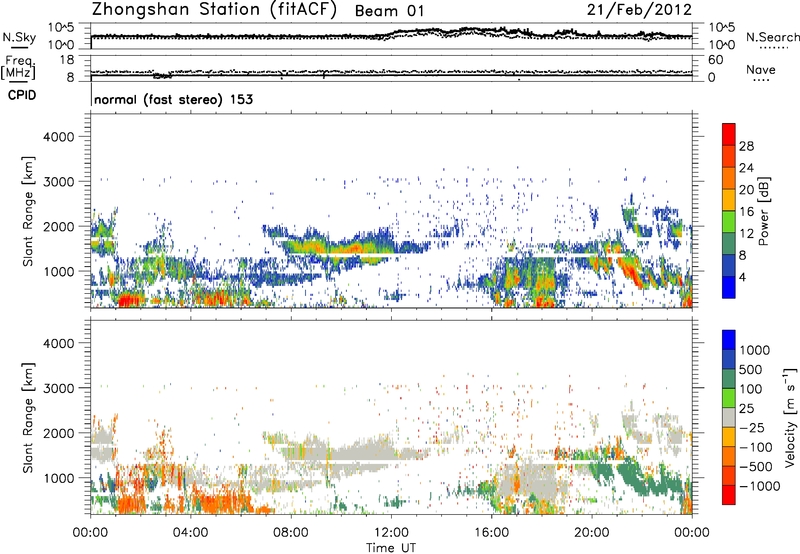Click the 'Power [dB]' colorbar label

coord(764,211)
